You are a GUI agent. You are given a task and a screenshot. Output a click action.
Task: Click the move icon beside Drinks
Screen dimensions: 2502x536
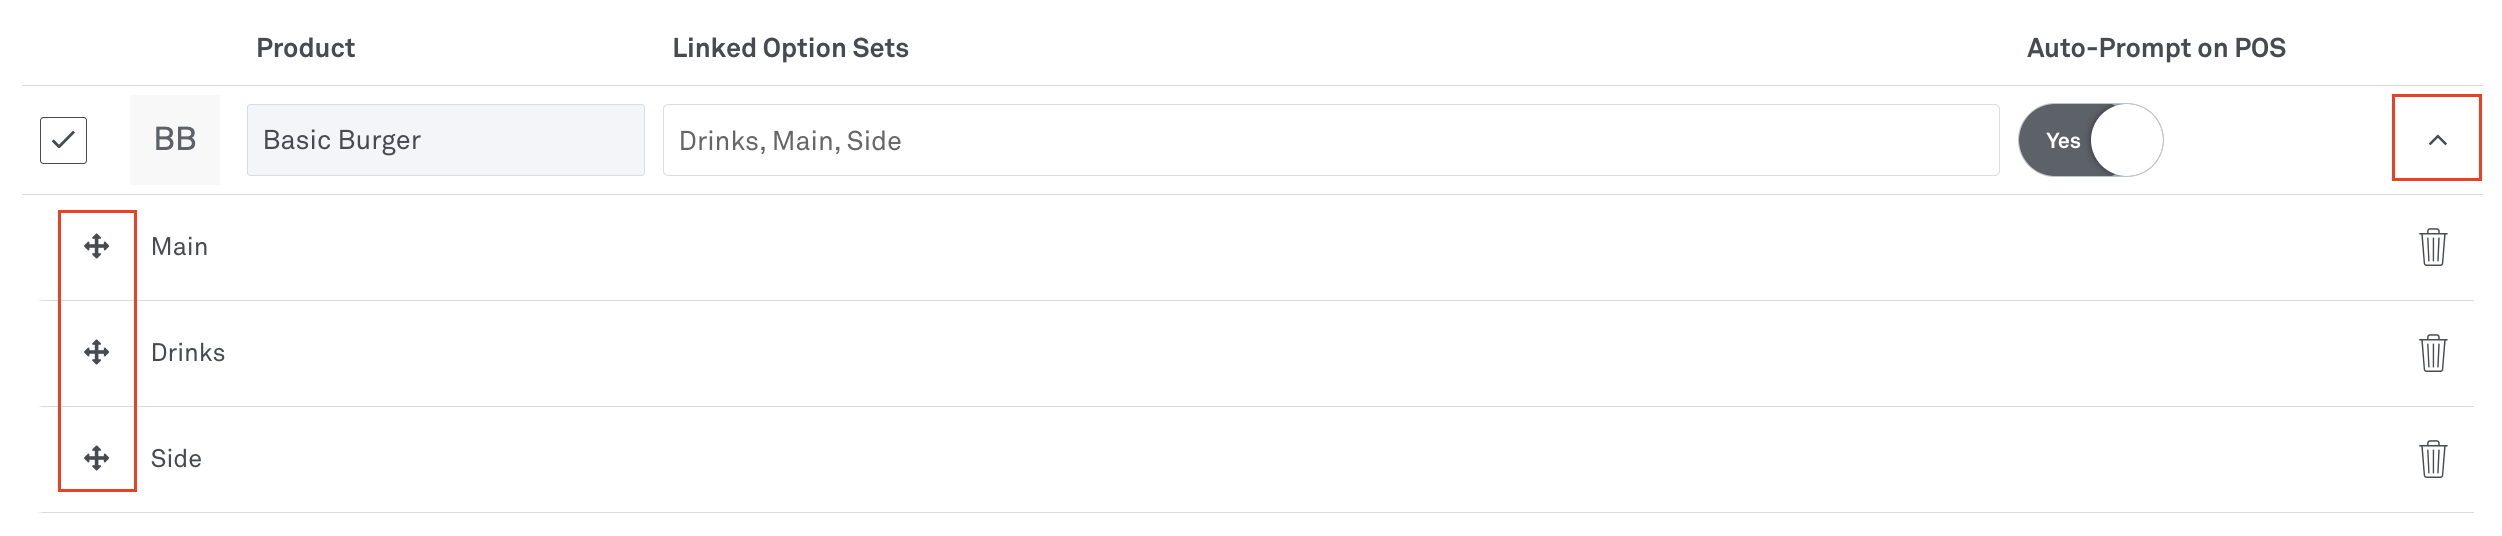96,352
